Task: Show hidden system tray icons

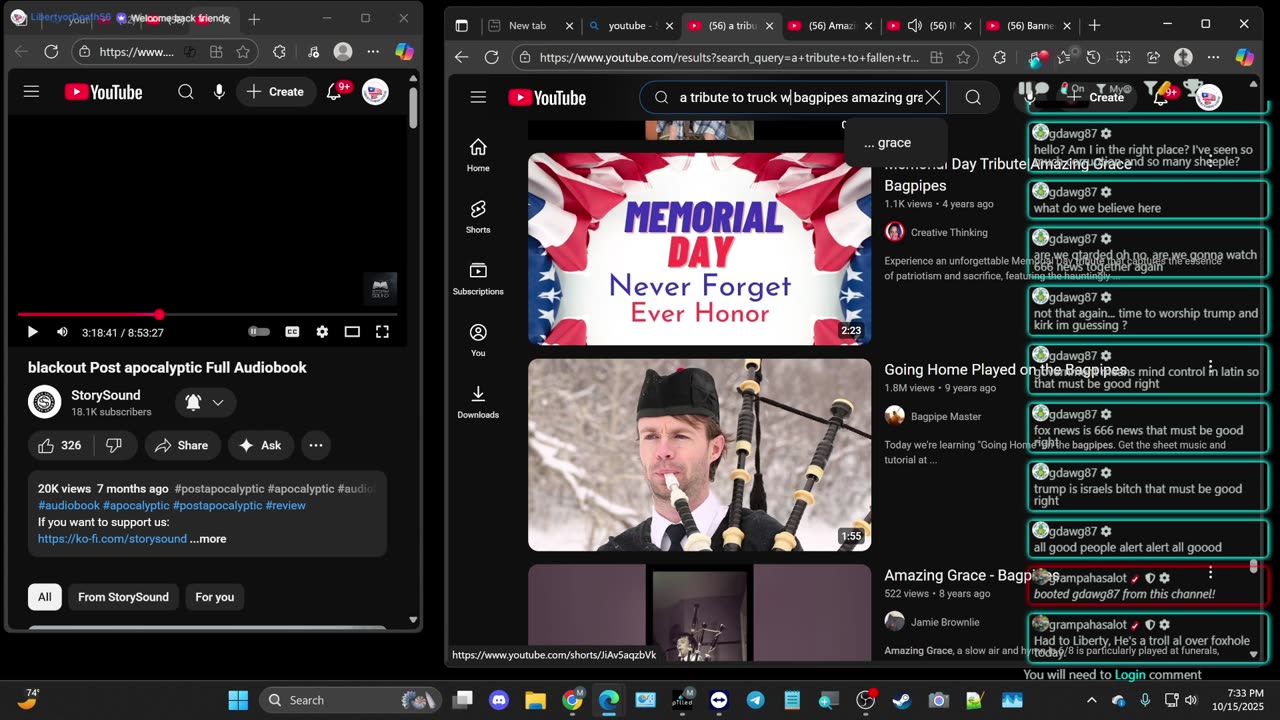Action: tap(1092, 700)
